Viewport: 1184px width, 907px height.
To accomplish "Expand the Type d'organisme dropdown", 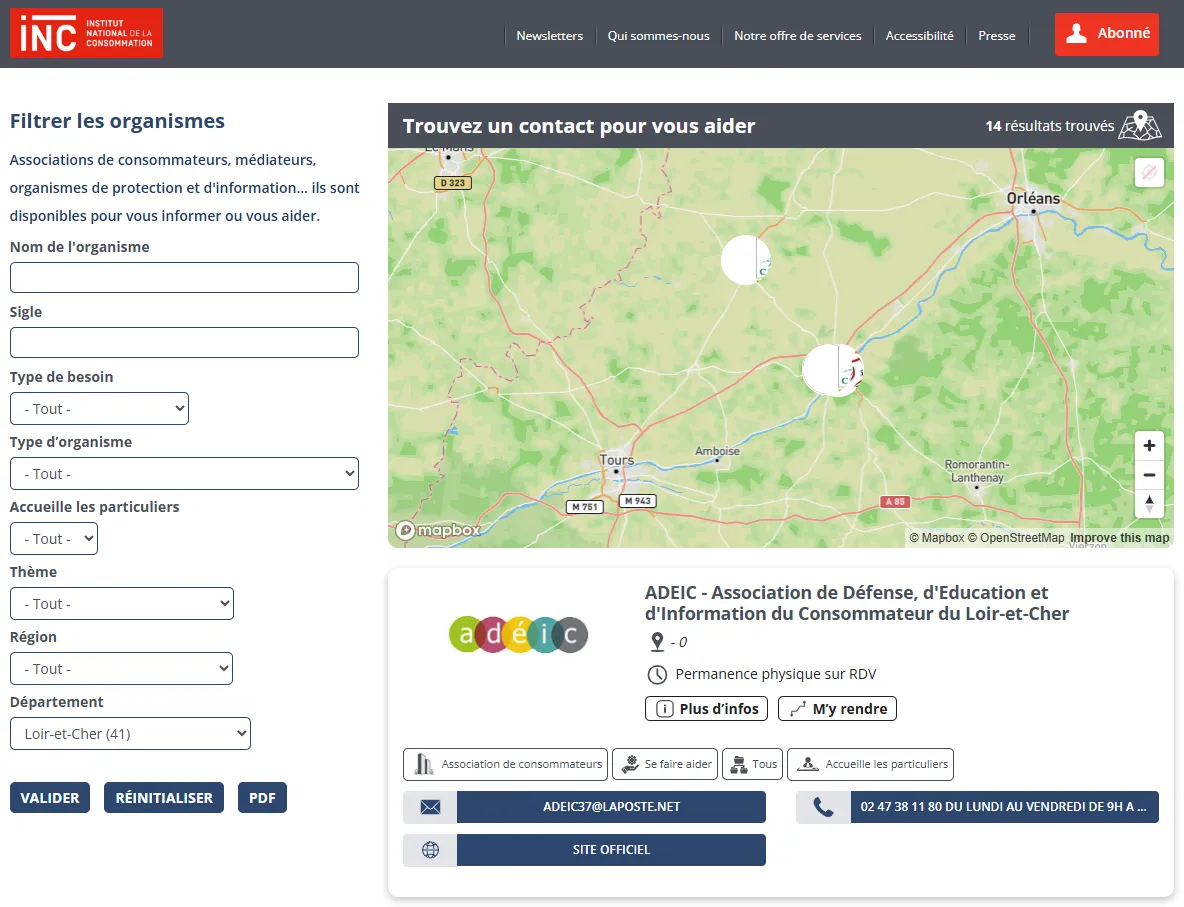I will click(x=184, y=474).
